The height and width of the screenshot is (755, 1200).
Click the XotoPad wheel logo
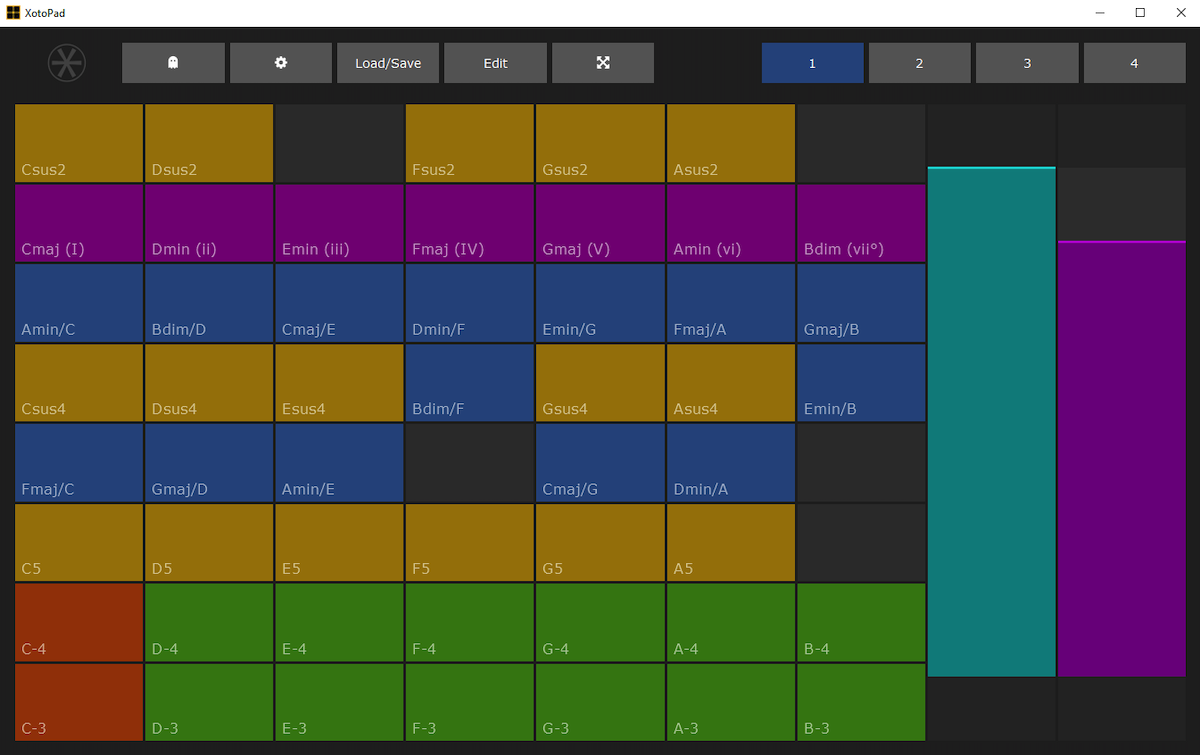coord(66,62)
